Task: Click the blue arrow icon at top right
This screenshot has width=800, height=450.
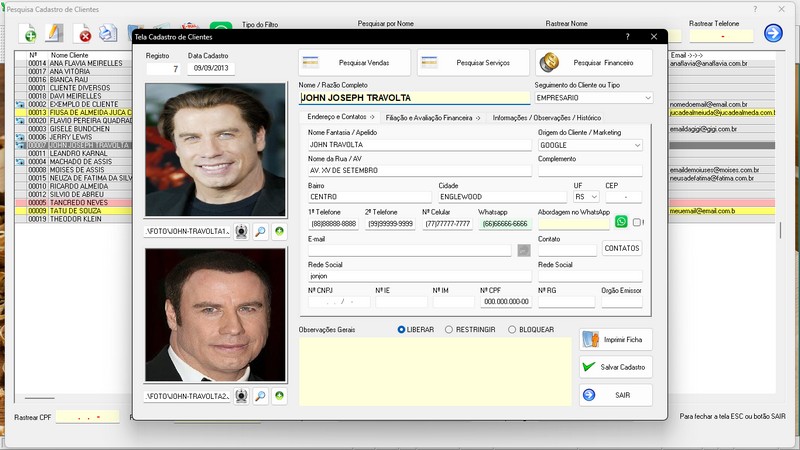Action: click(773, 33)
